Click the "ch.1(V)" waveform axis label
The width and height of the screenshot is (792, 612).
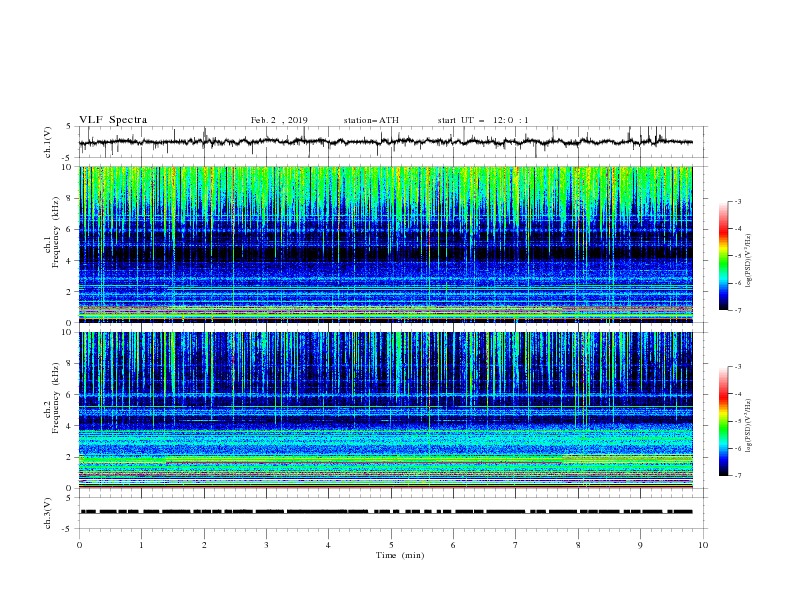click(48, 142)
